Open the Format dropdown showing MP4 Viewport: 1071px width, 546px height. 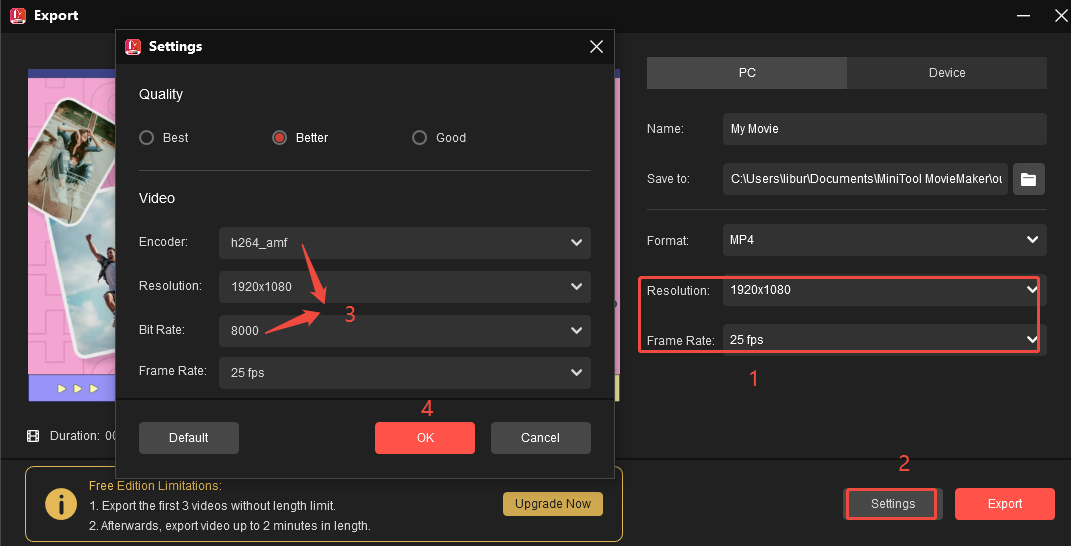click(x=885, y=241)
